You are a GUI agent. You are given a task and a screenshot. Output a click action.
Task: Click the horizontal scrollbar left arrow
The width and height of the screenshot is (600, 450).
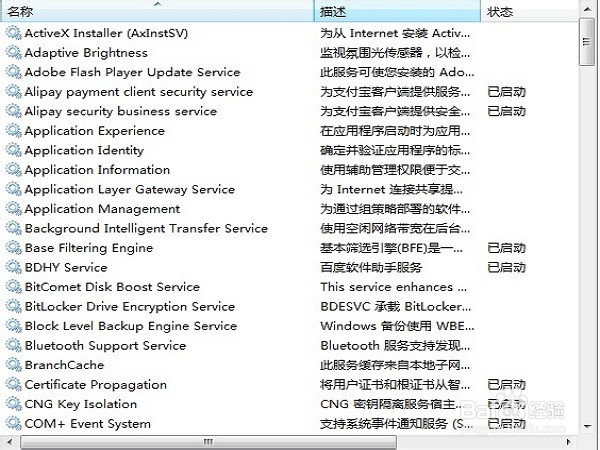coord(9,442)
